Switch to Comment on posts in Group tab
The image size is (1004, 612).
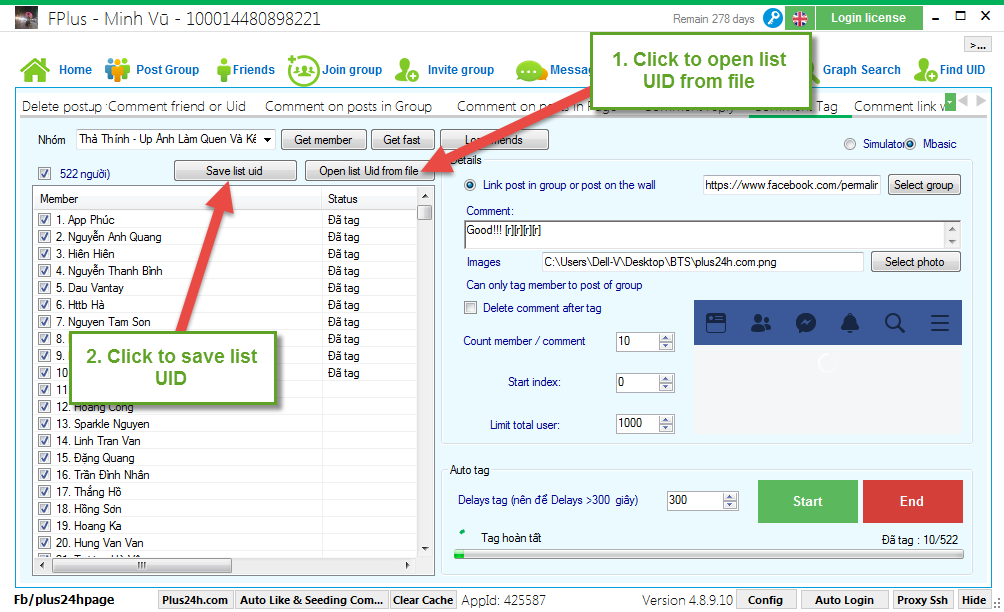pyautogui.click(x=348, y=106)
